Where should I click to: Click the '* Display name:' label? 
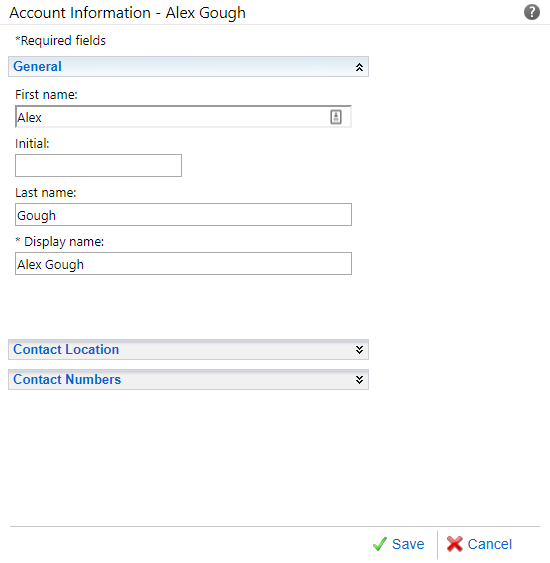click(60, 242)
